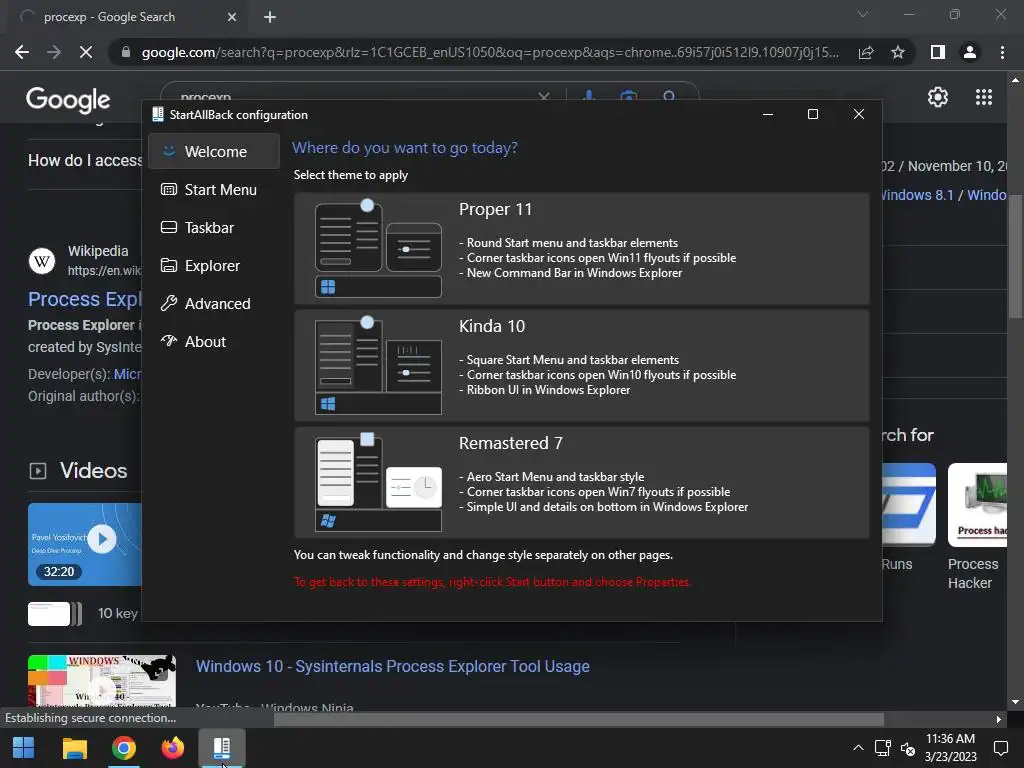Go to Start Menu settings page
Screen dimensions: 1024x768
coord(214,189)
